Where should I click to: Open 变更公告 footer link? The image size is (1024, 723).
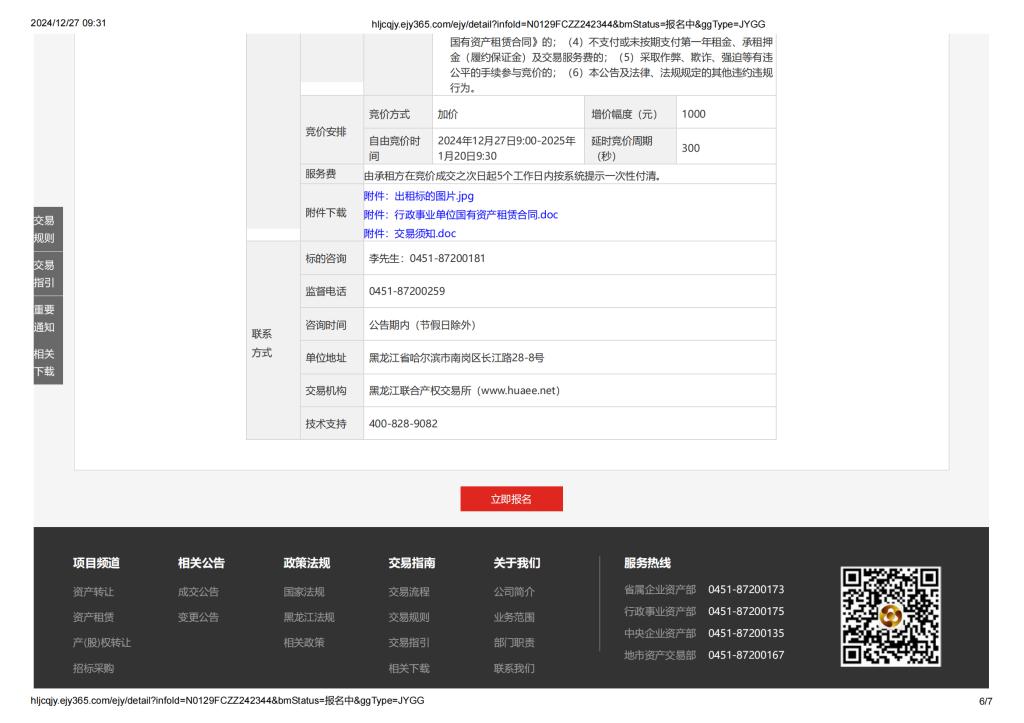pyautogui.click(x=198, y=617)
